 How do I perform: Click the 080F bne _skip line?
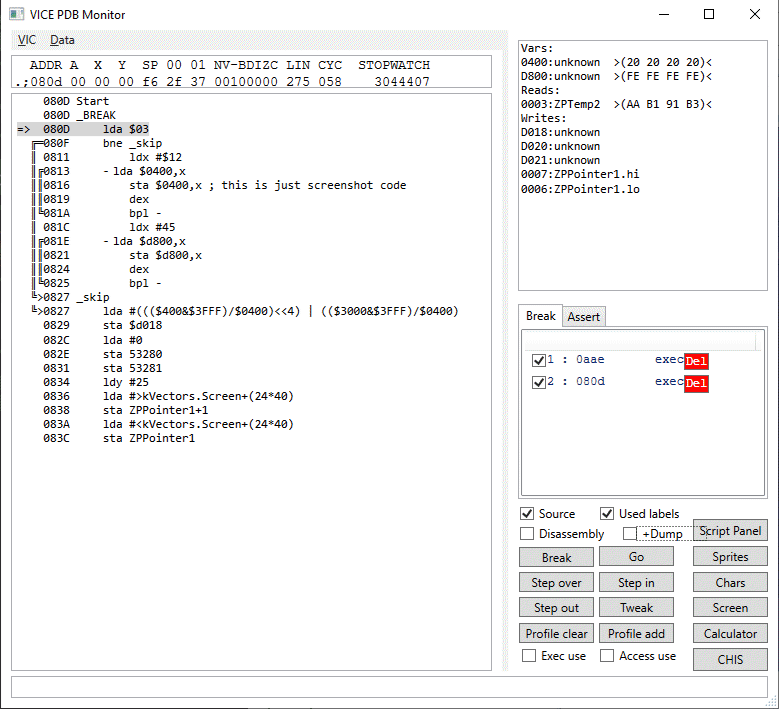tap(97, 143)
